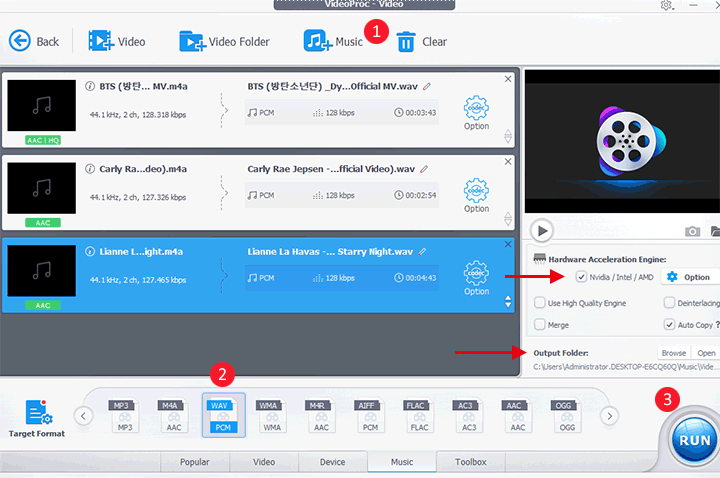Remove Lianne La Havas track from list
The height and width of the screenshot is (478, 720).
pyautogui.click(x=508, y=244)
